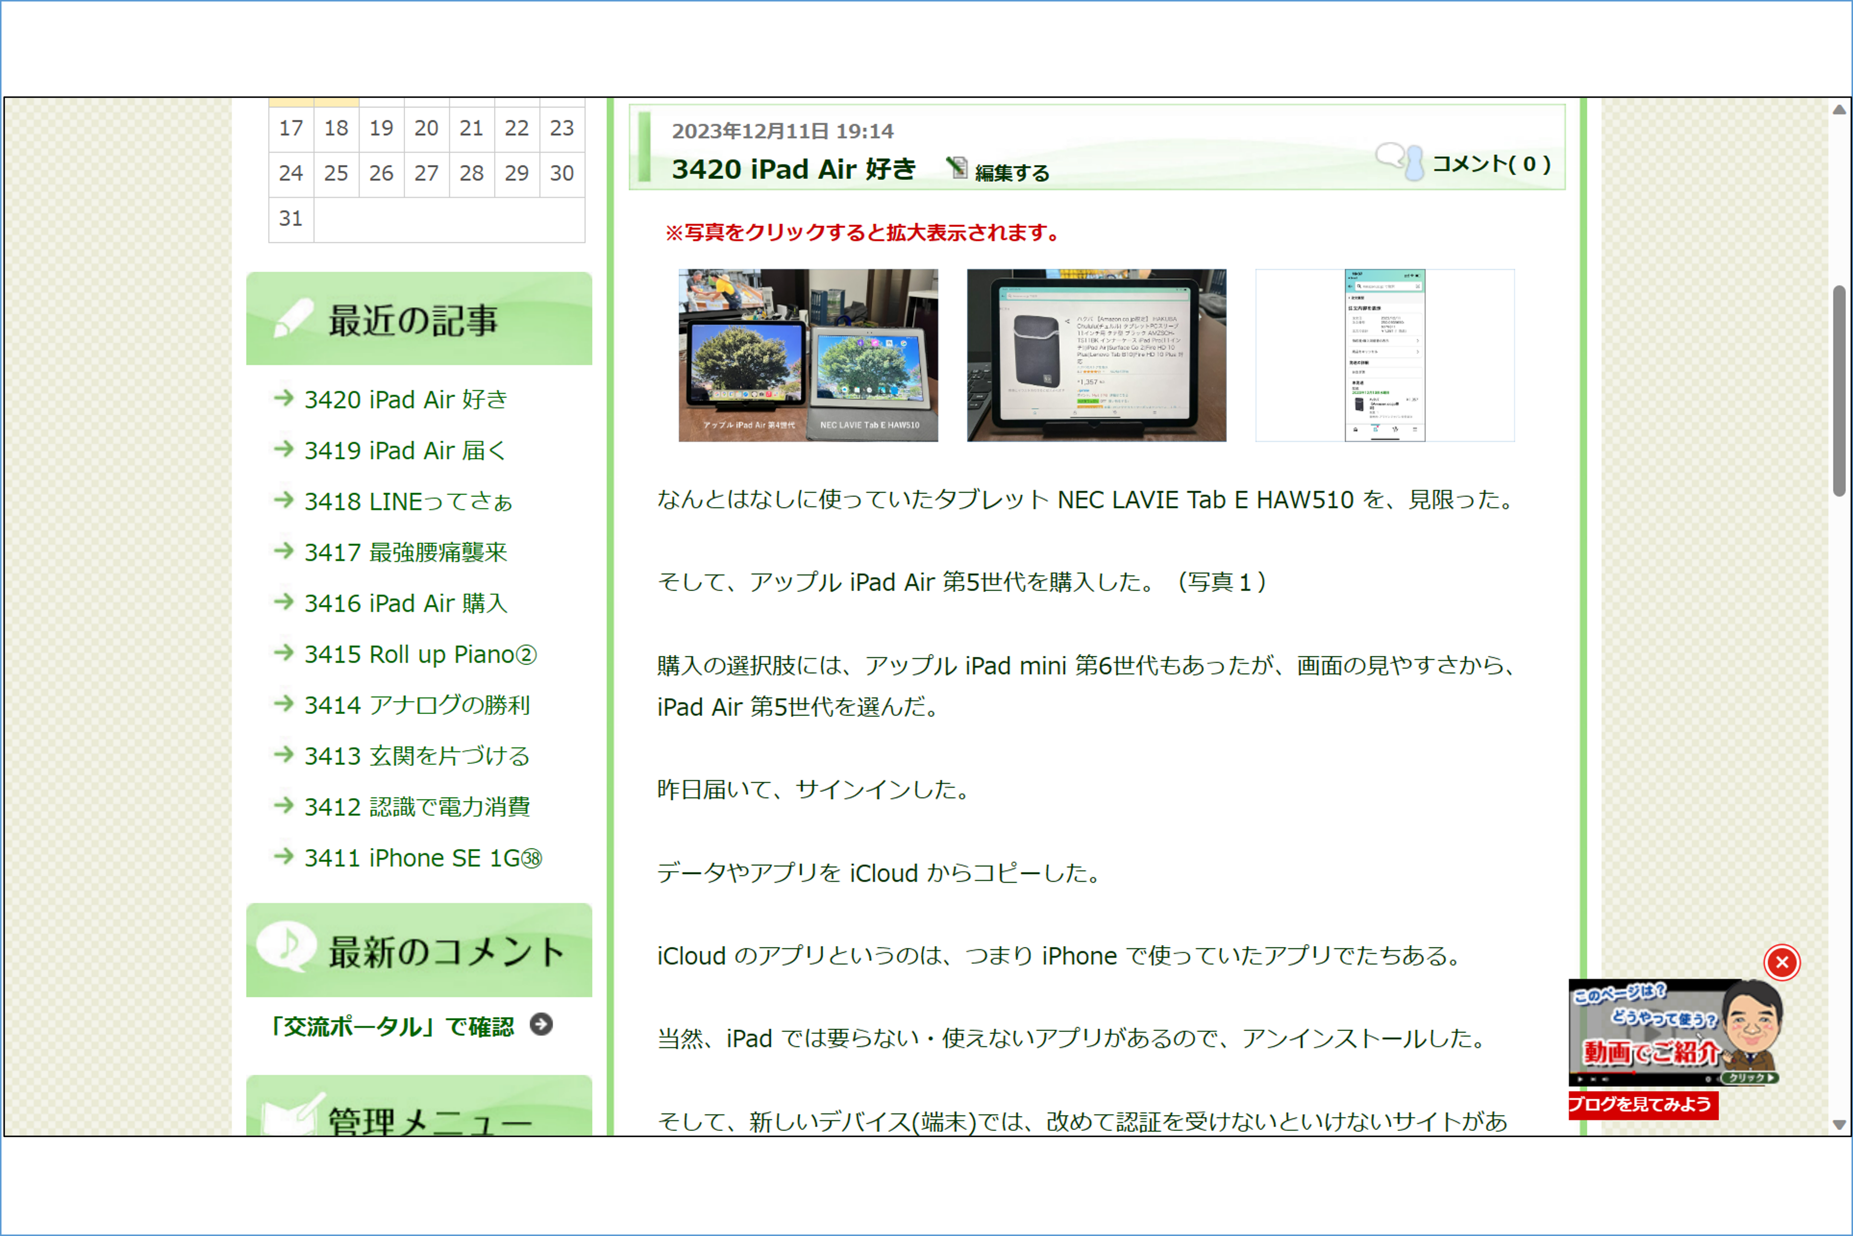
Task: Open article title 3420 iPad Air 好き heading
Action: [793, 169]
